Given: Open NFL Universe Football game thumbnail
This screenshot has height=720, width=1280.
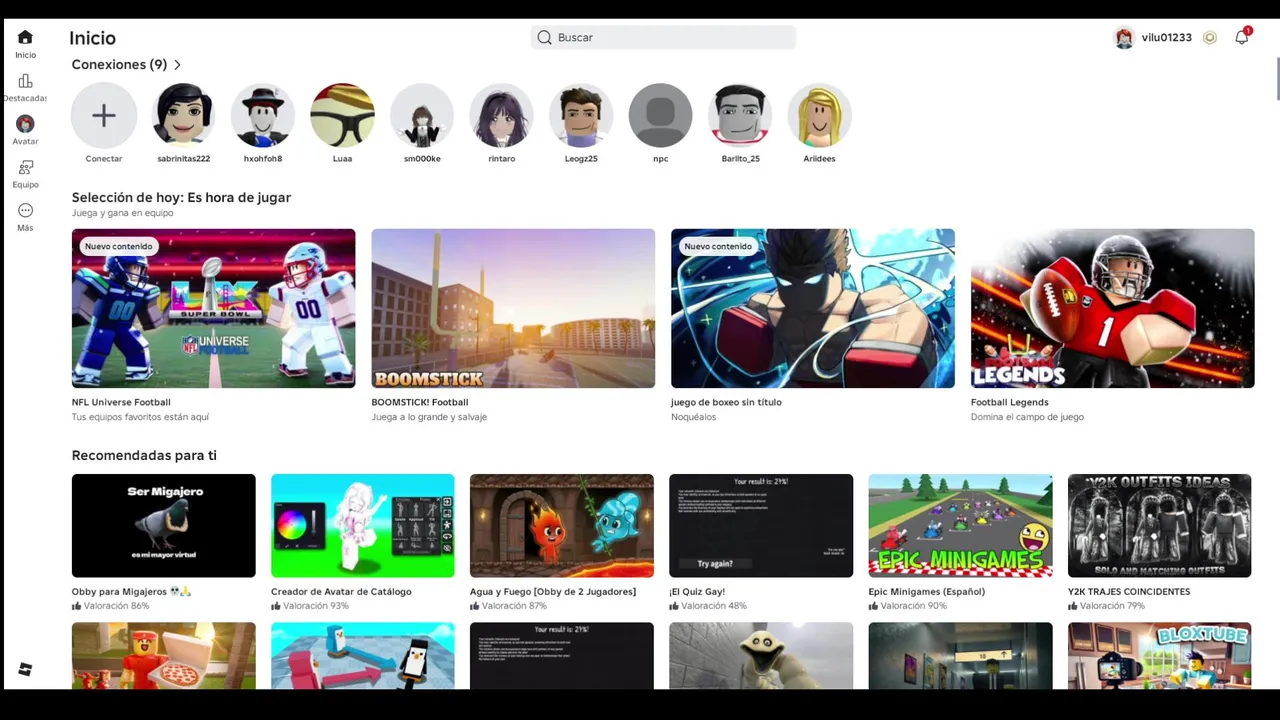Looking at the screenshot, I should click(213, 308).
